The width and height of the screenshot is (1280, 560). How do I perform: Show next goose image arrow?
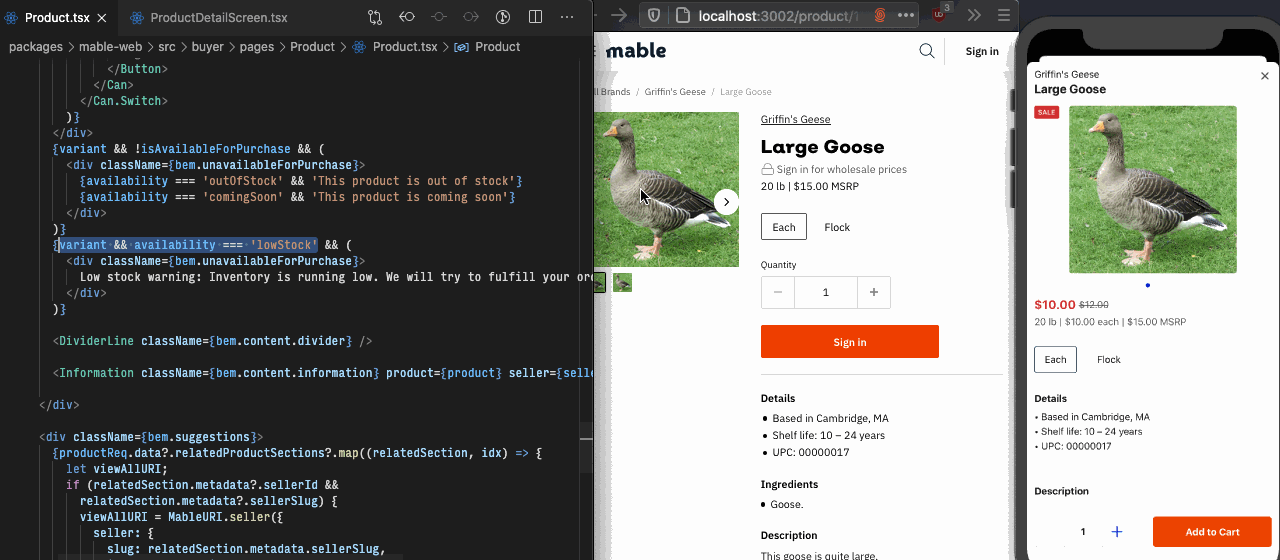point(727,202)
